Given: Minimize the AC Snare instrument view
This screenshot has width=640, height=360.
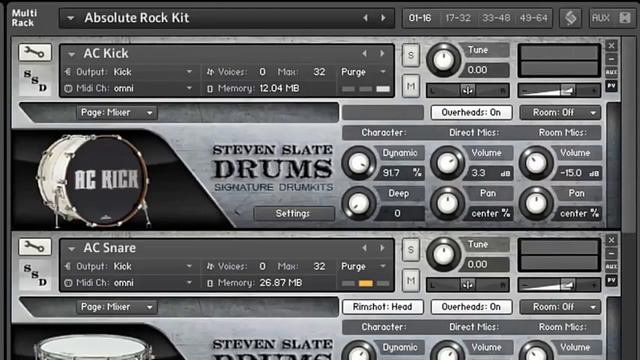Looking at the screenshot, I should [611, 253].
